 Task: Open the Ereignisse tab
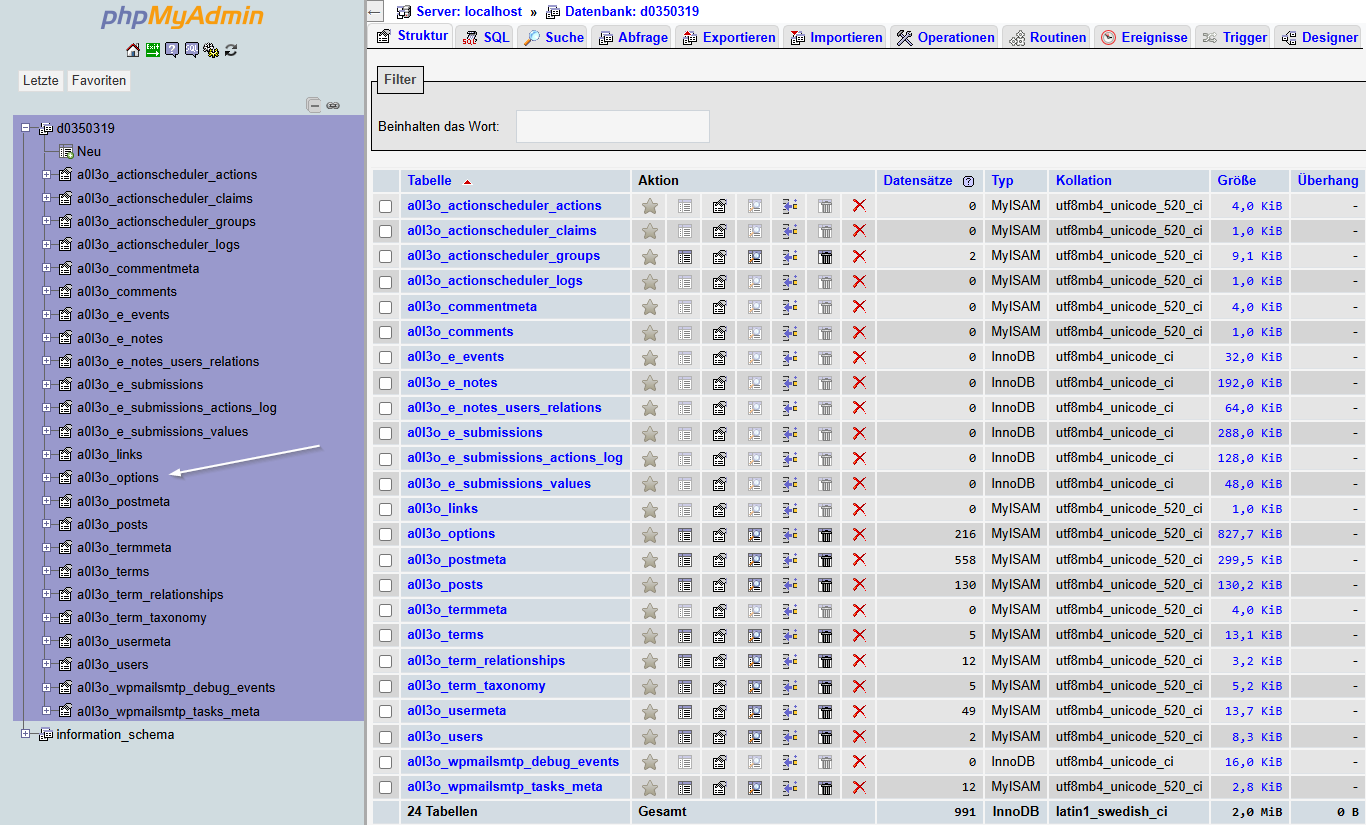click(1143, 37)
